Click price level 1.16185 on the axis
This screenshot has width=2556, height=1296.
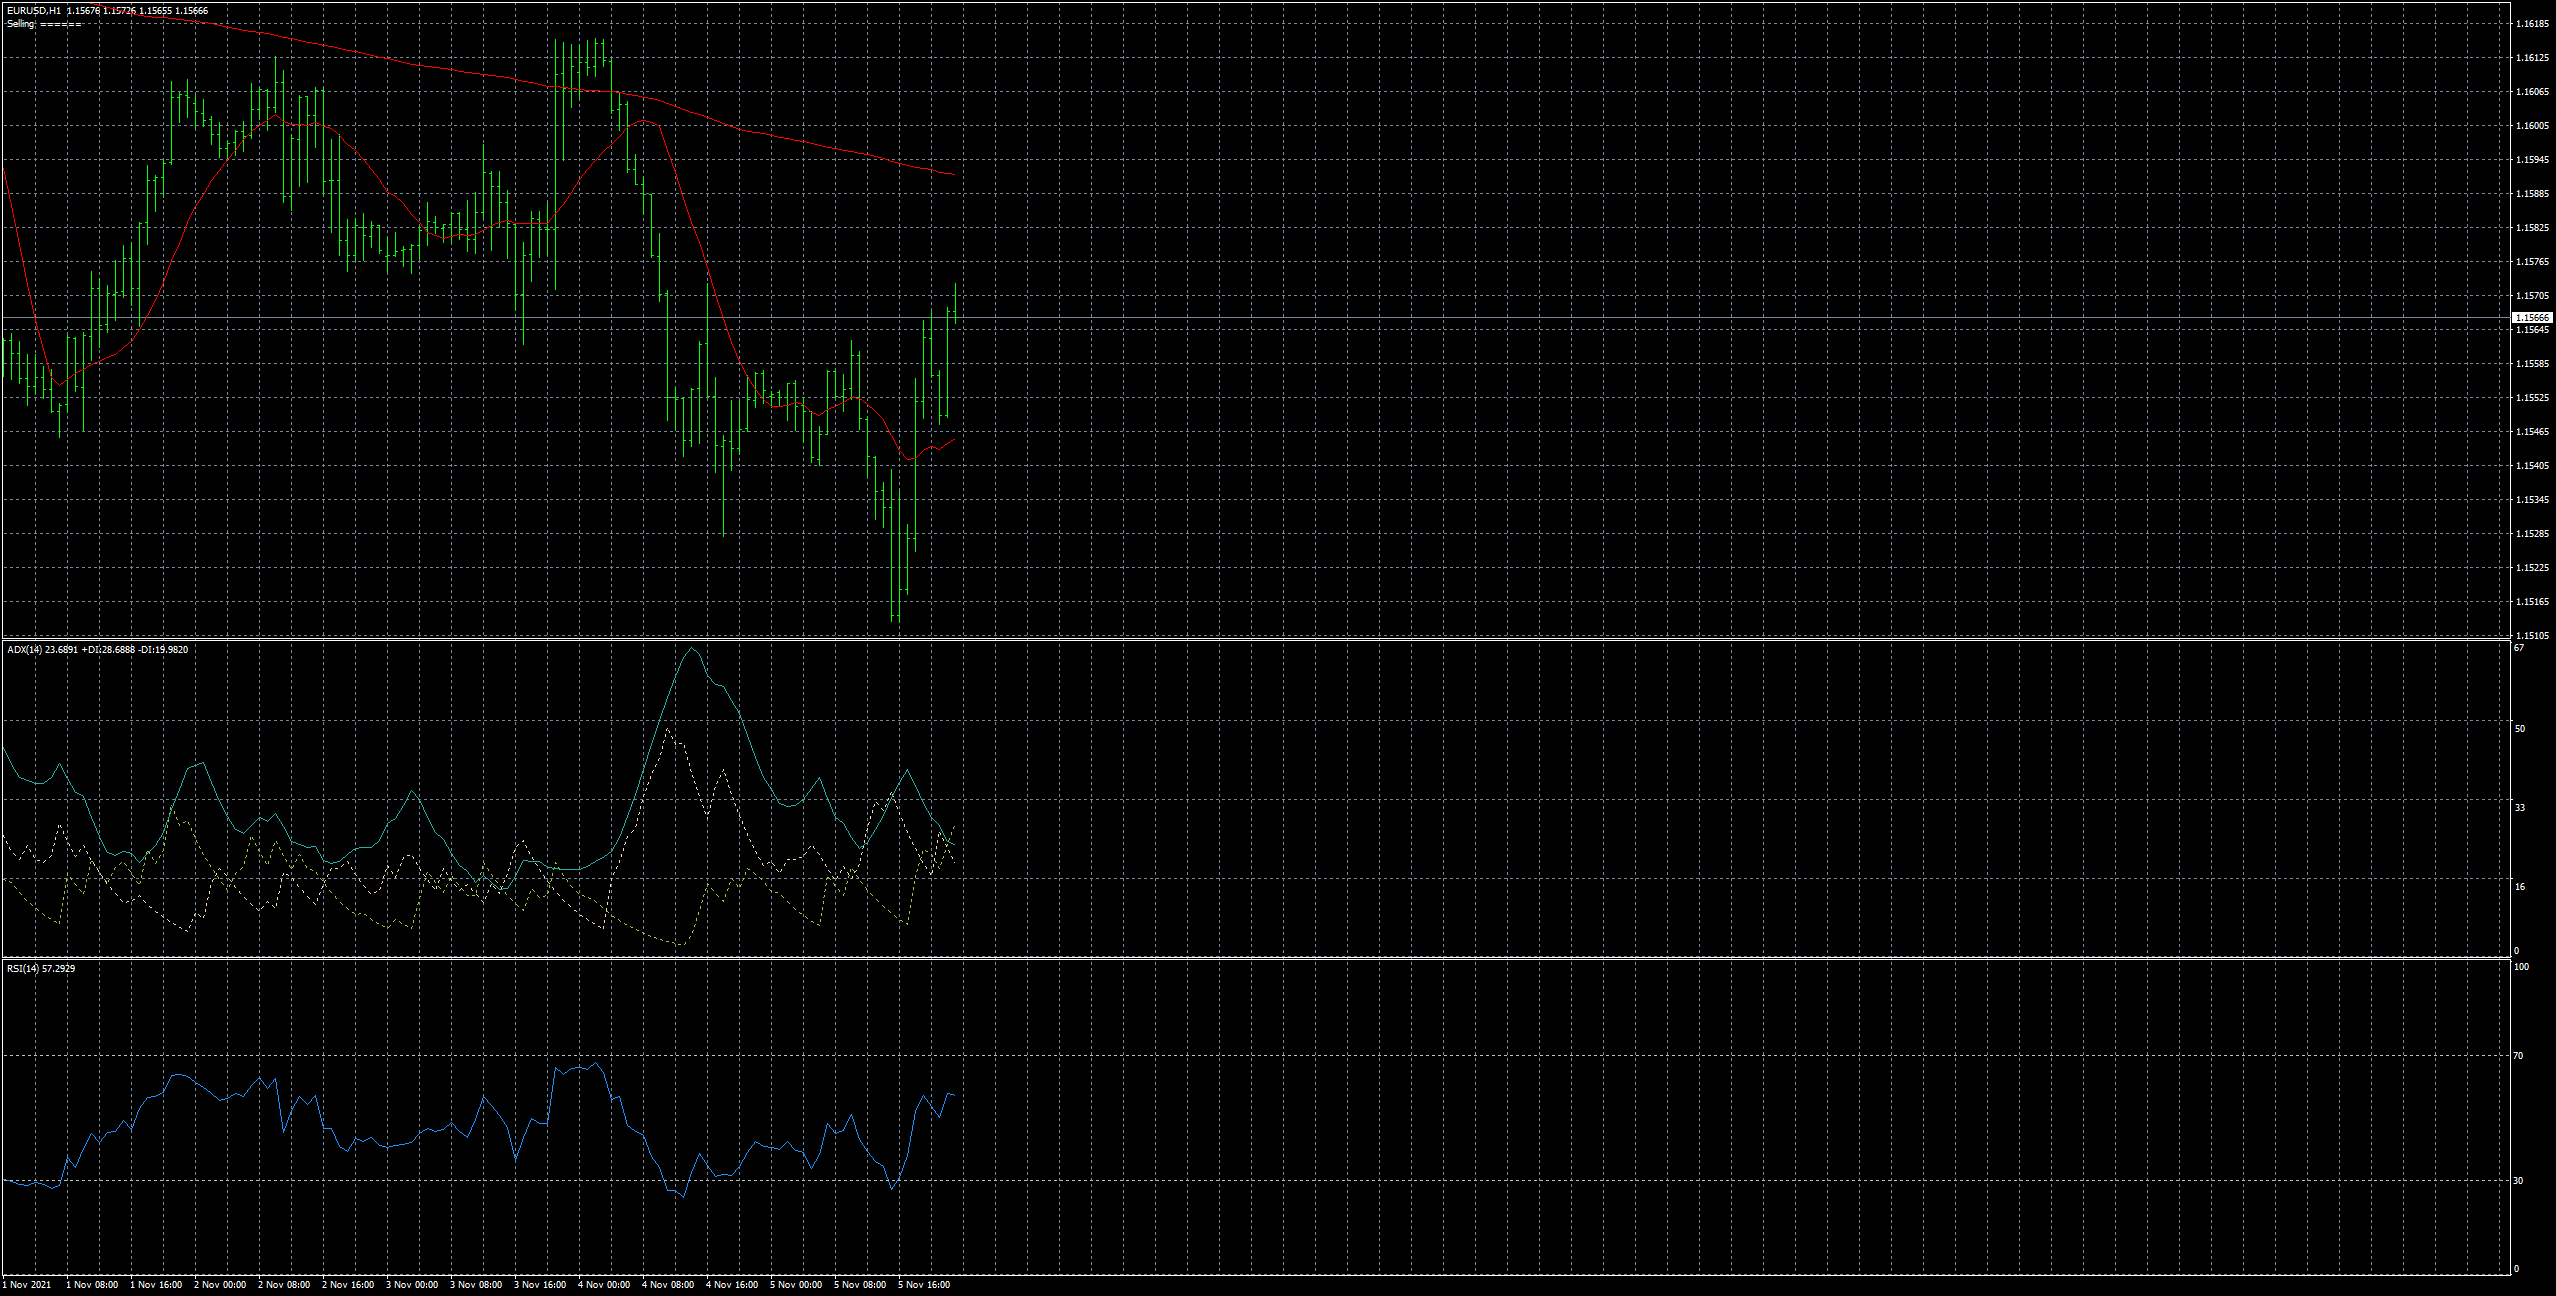tap(2532, 24)
